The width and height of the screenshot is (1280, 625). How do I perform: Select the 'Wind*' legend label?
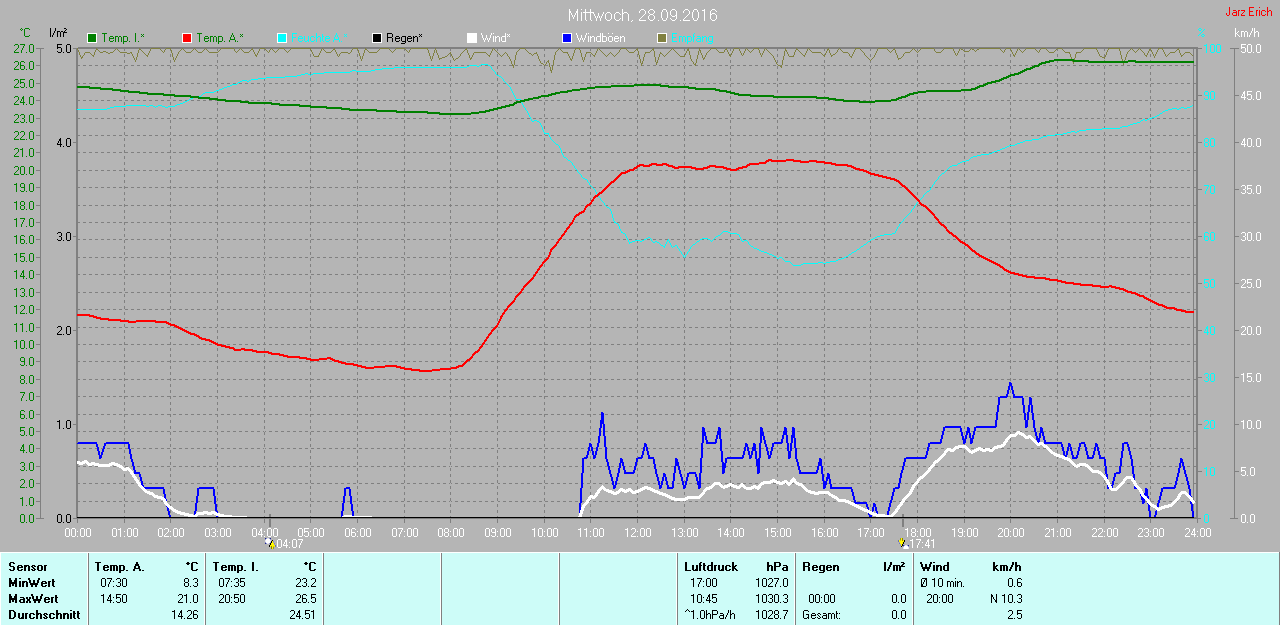[x=495, y=38]
